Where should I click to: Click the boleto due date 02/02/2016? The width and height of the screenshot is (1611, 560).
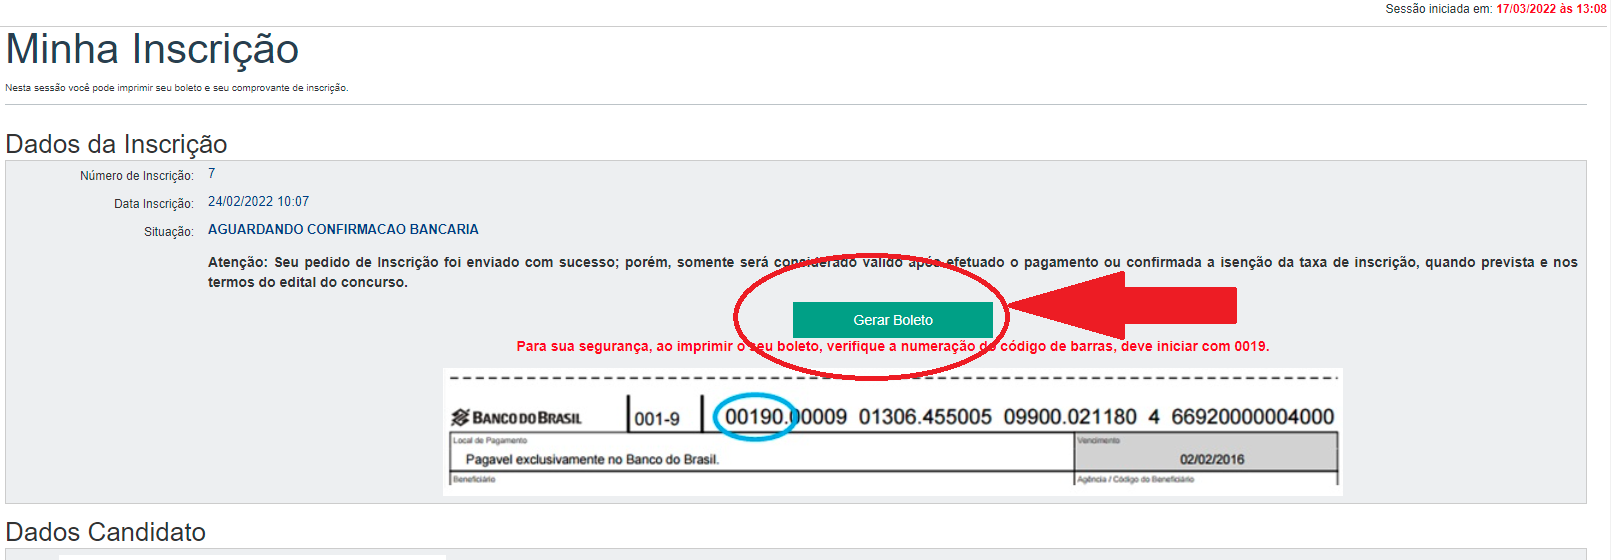pyautogui.click(x=1211, y=460)
